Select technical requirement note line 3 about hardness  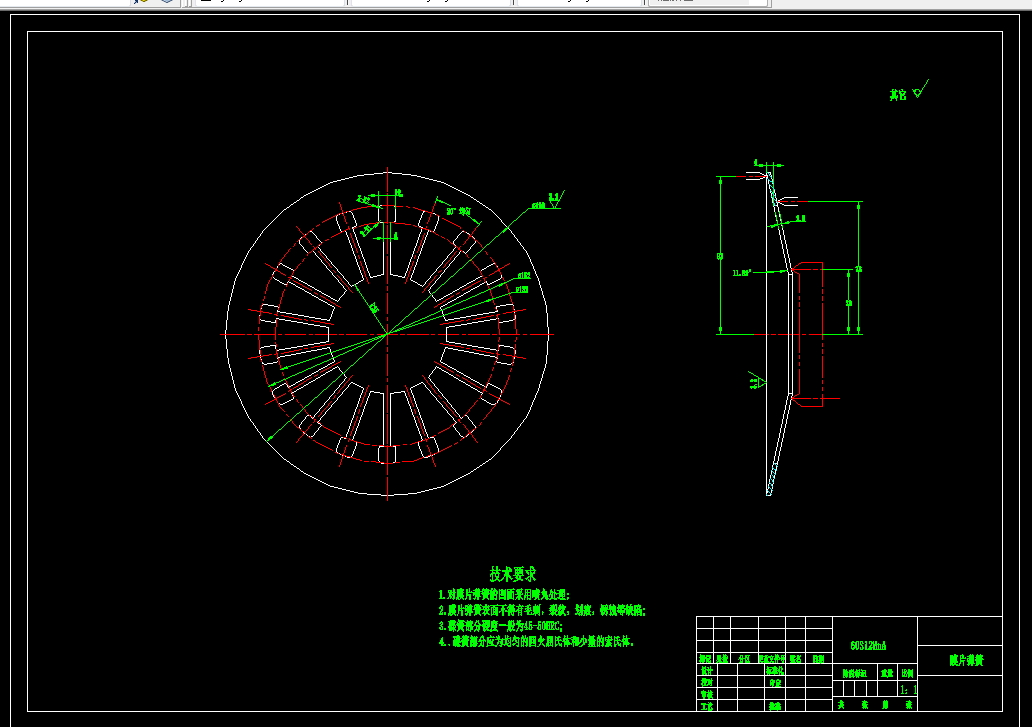pos(500,625)
